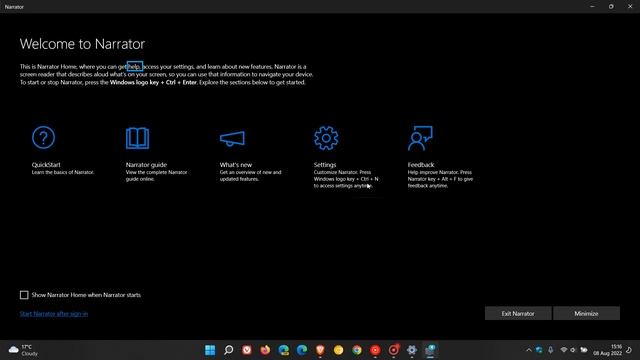Open the yellow circle app in taskbar
This screenshot has width=640, height=360.
click(338, 350)
